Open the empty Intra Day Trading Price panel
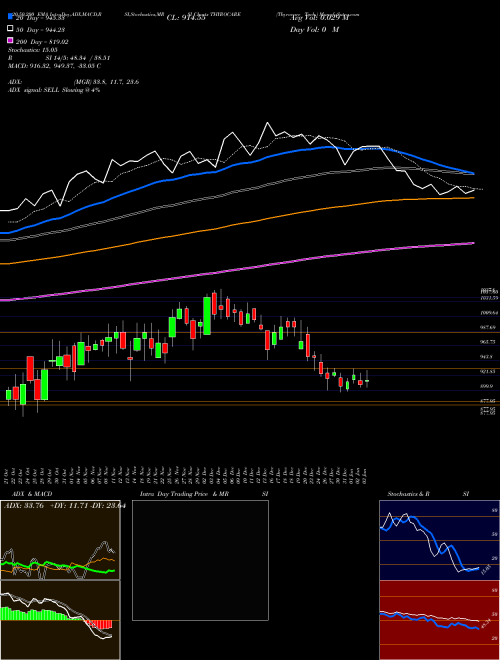This screenshot has width=500, height=660. [x=200, y=560]
